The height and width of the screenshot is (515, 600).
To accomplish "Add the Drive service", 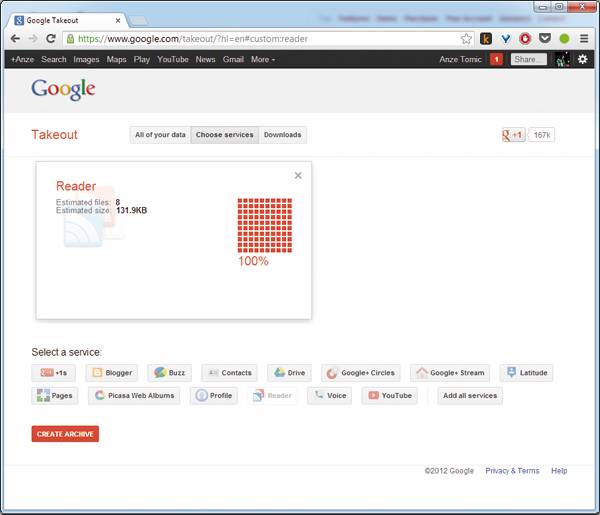I will [x=289, y=373].
